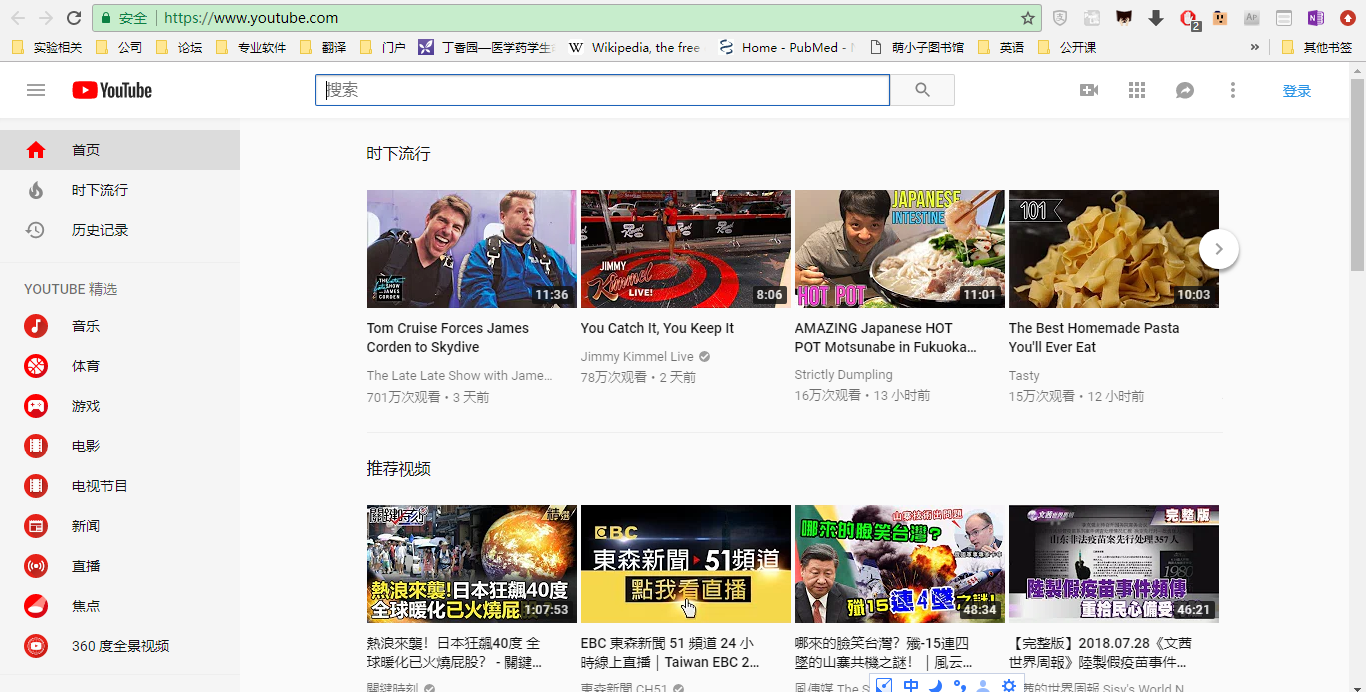Screen dimensions: 1366x692
Task: Open 焦点 in the sidebar
Action: tap(120, 606)
